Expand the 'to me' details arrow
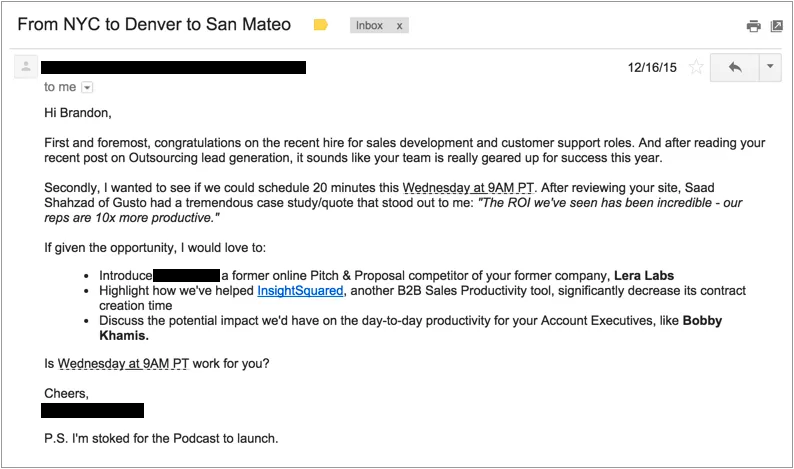This screenshot has height=469, width=794. (87, 88)
